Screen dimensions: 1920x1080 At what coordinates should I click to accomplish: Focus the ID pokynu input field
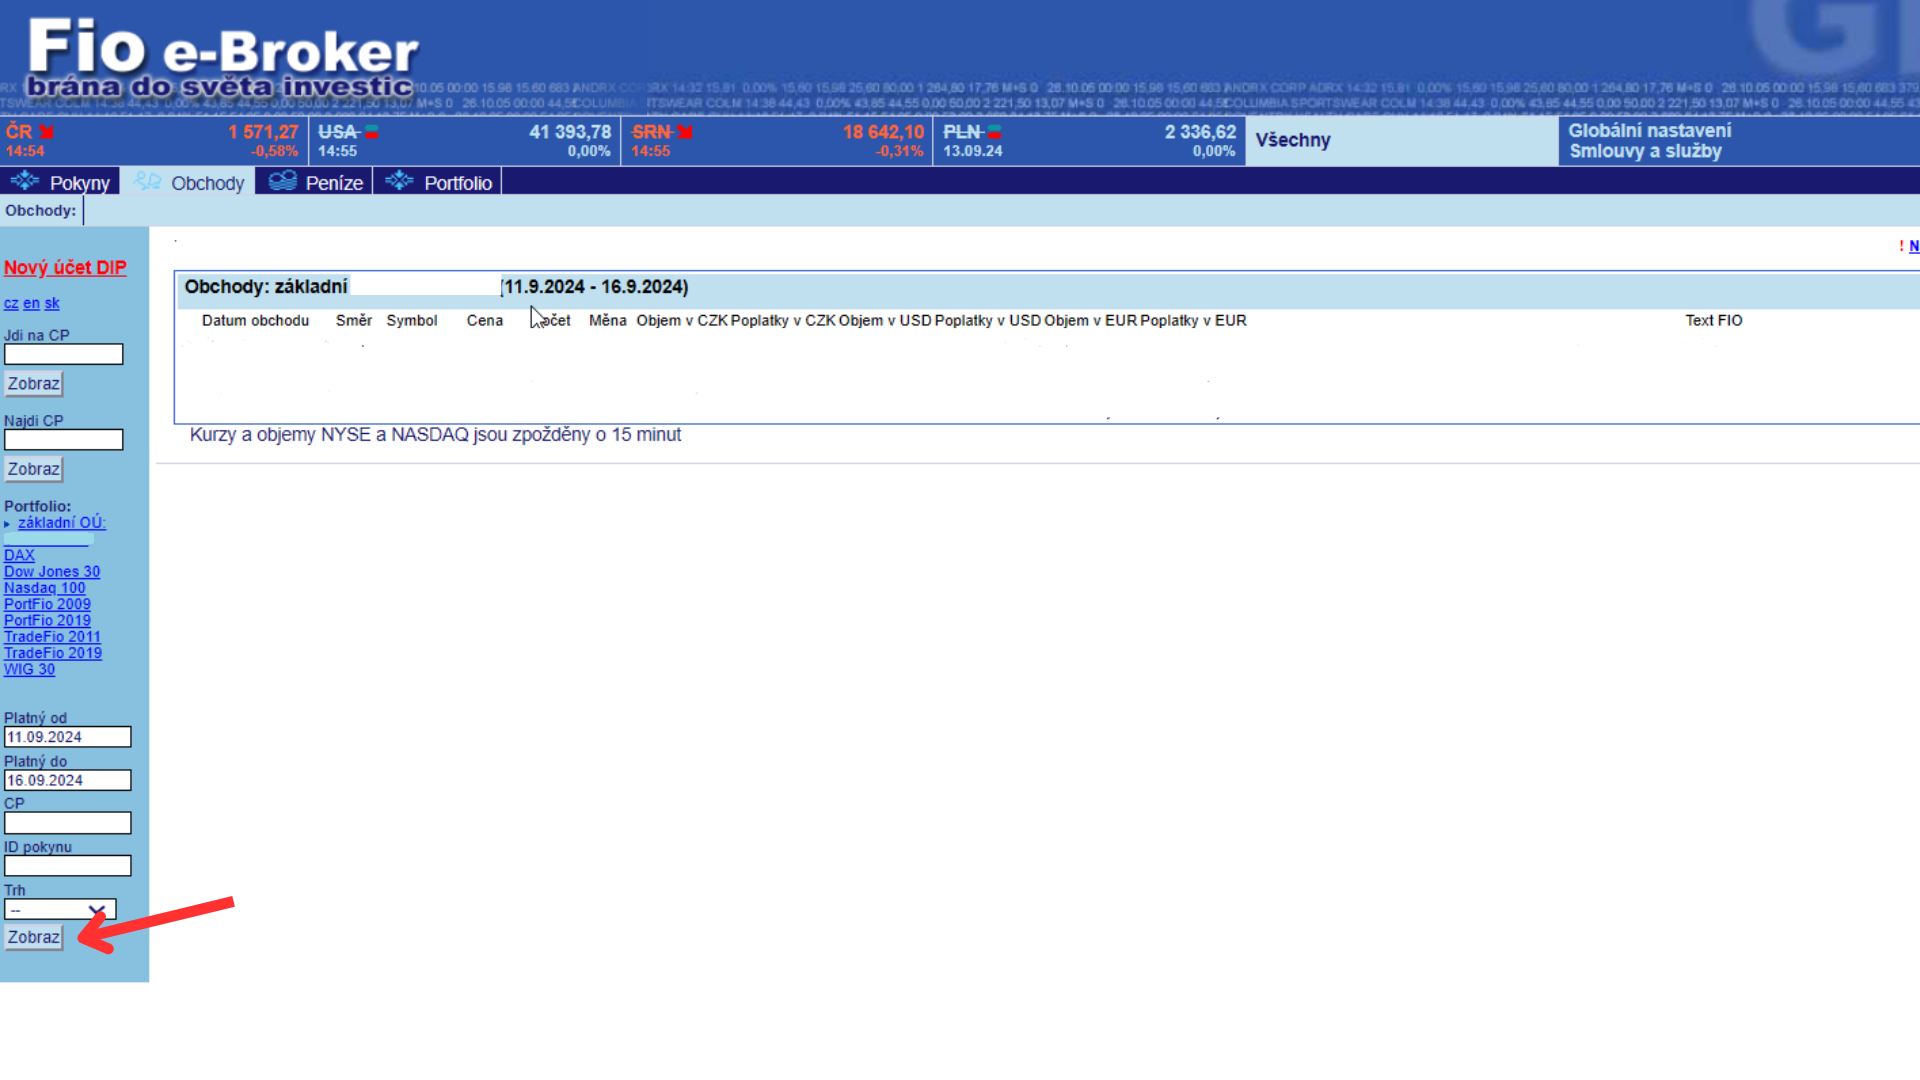click(67, 866)
